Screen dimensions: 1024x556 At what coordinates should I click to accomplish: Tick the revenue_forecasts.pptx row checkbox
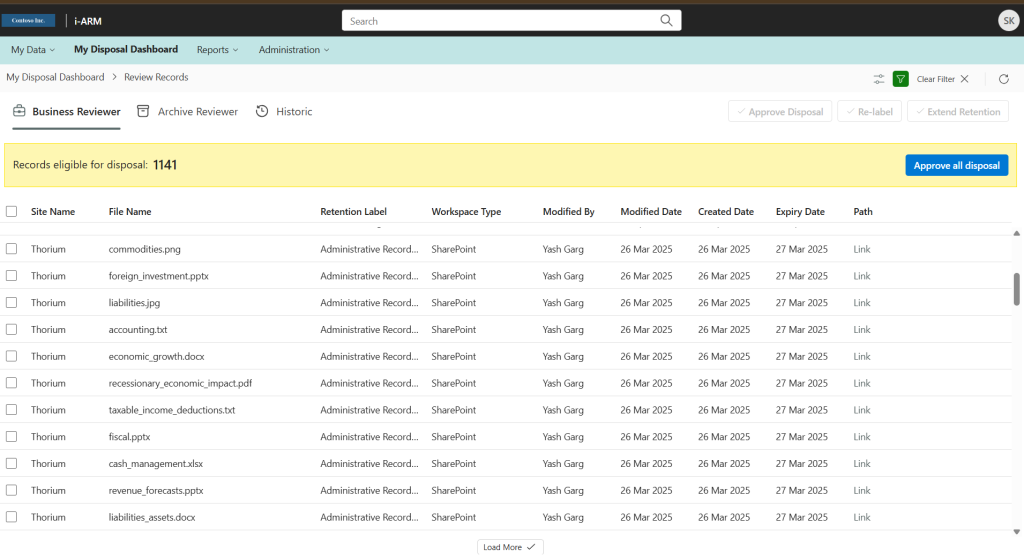click(11, 490)
